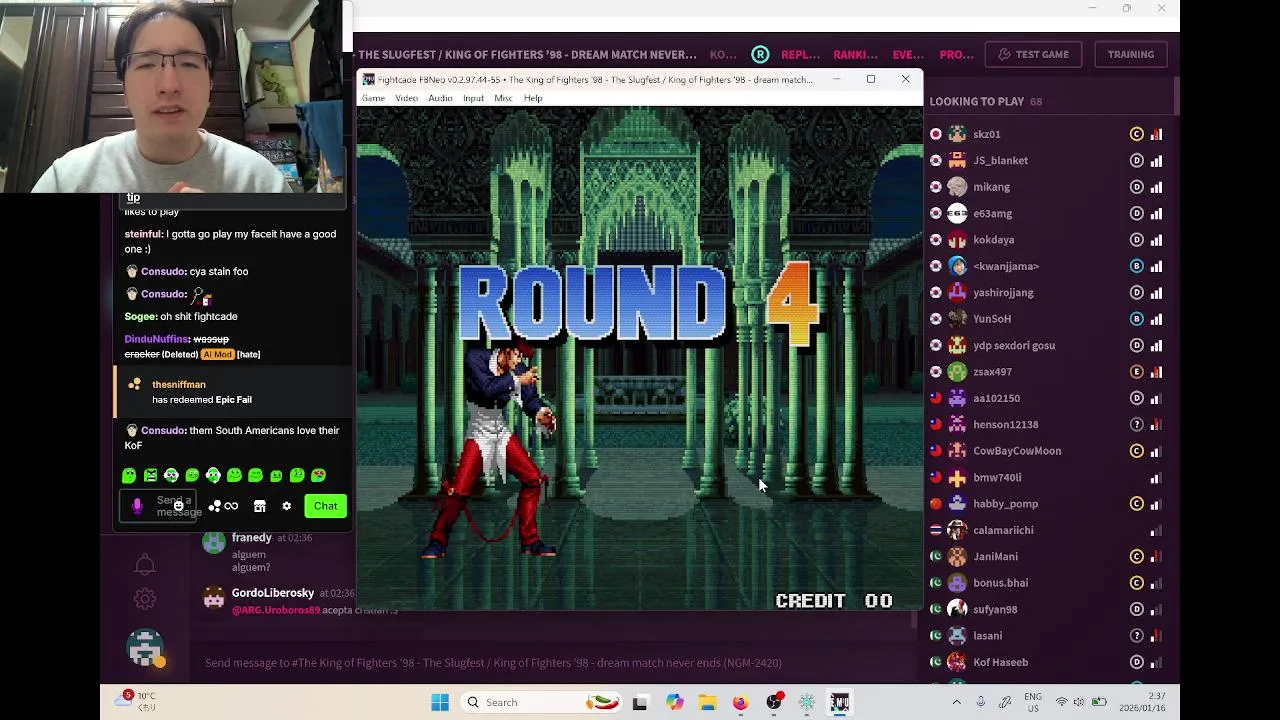Show hidden system tray icons chevron

[x=956, y=702]
